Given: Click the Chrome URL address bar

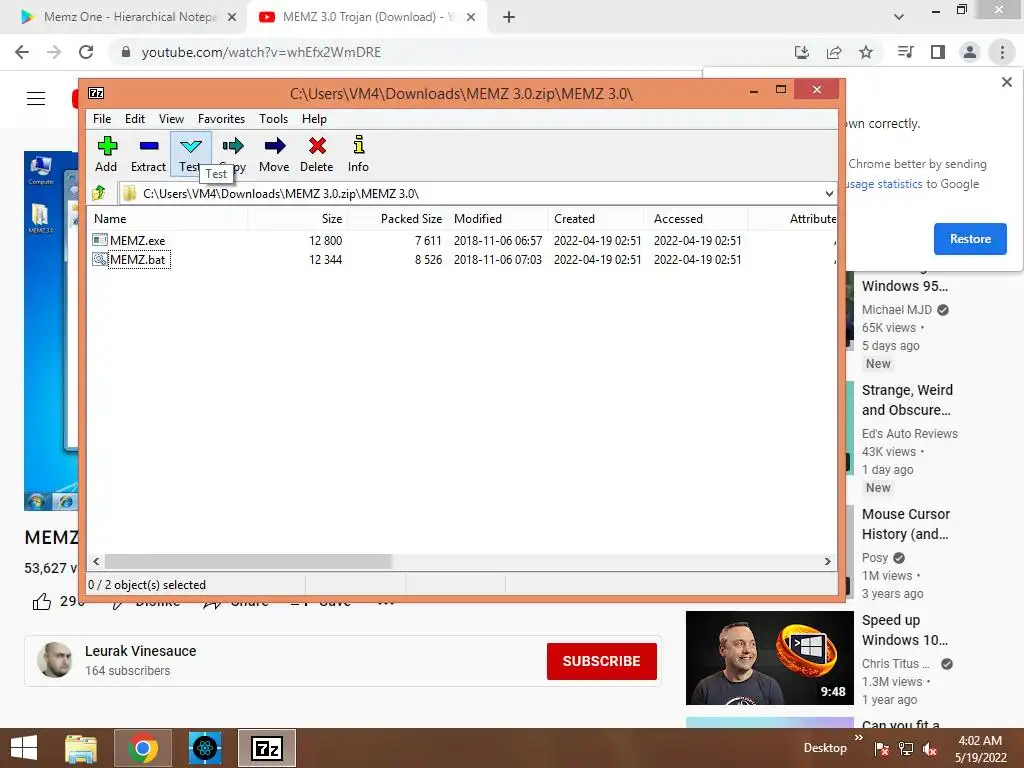Looking at the screenshot, I should pos(451,52).
